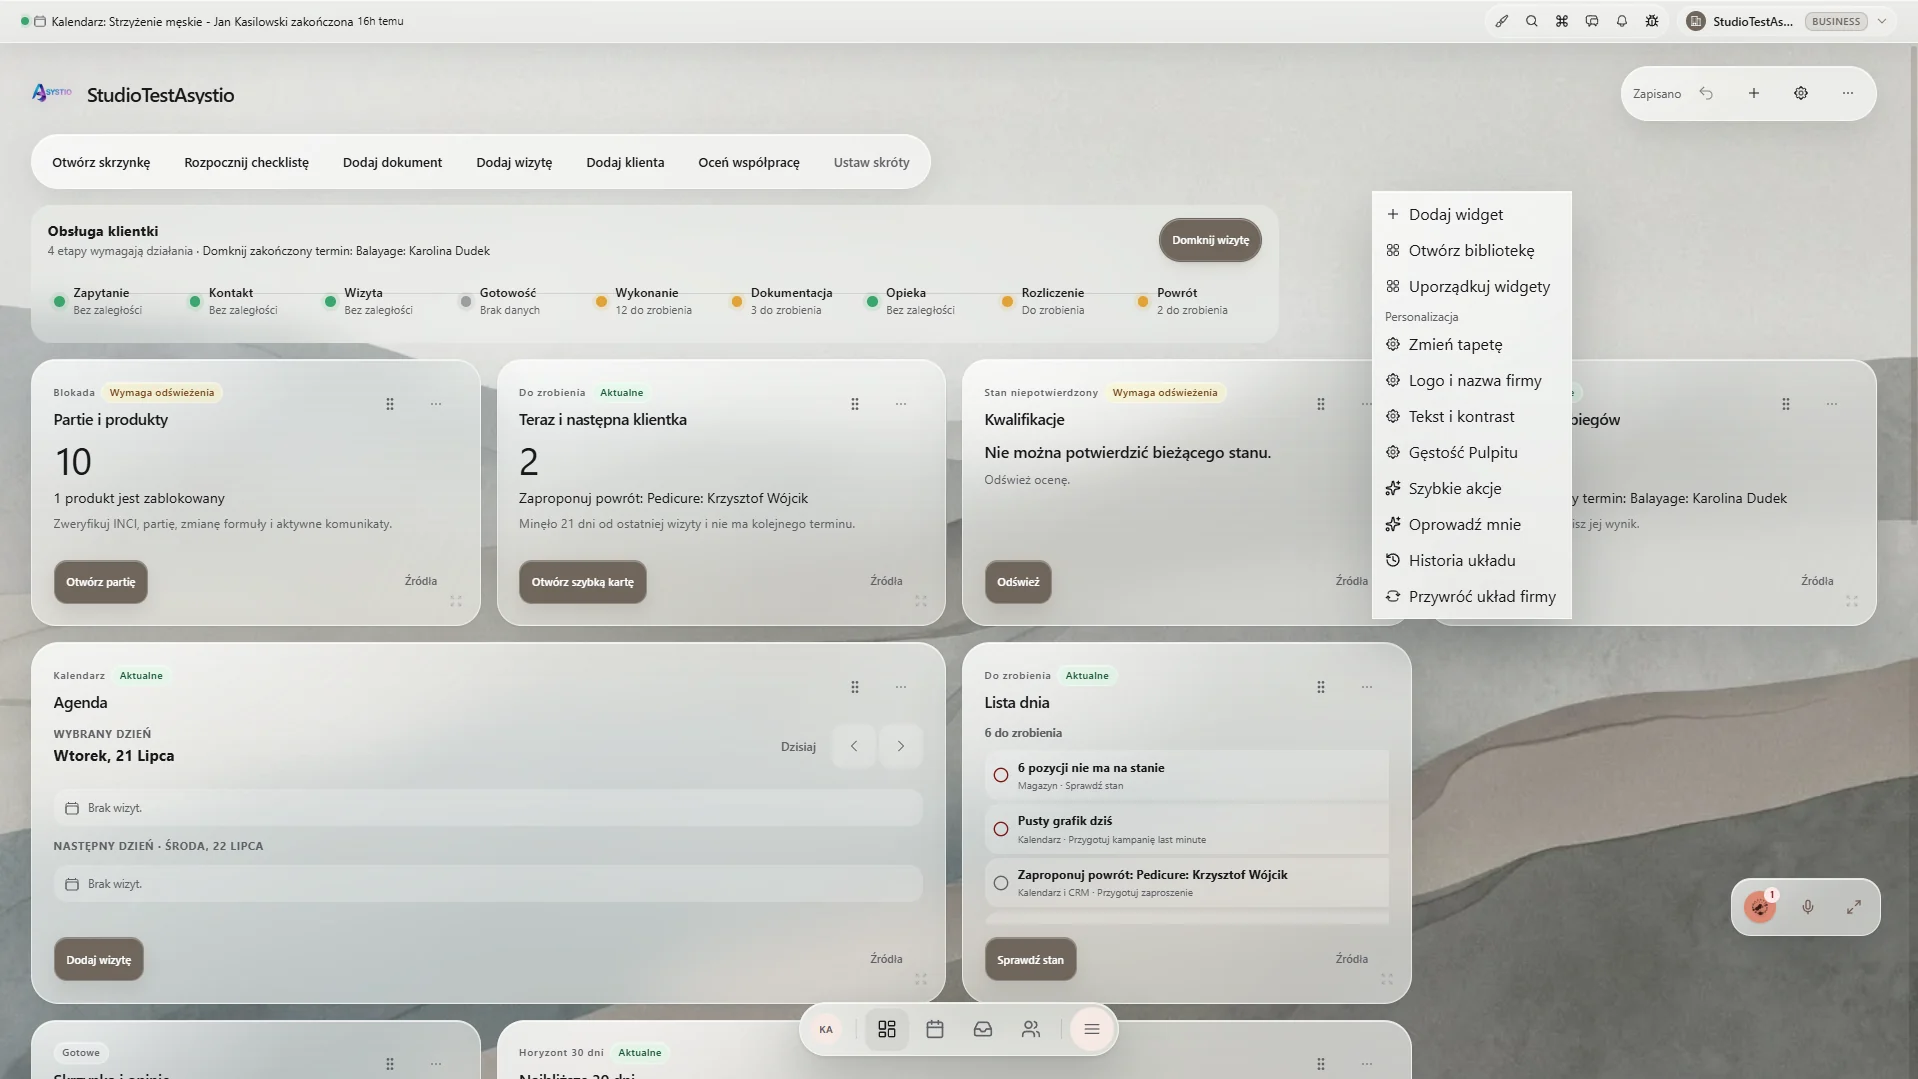
Task: Choose Logo i nazwa firmy option
Action: coord(1471,381)
